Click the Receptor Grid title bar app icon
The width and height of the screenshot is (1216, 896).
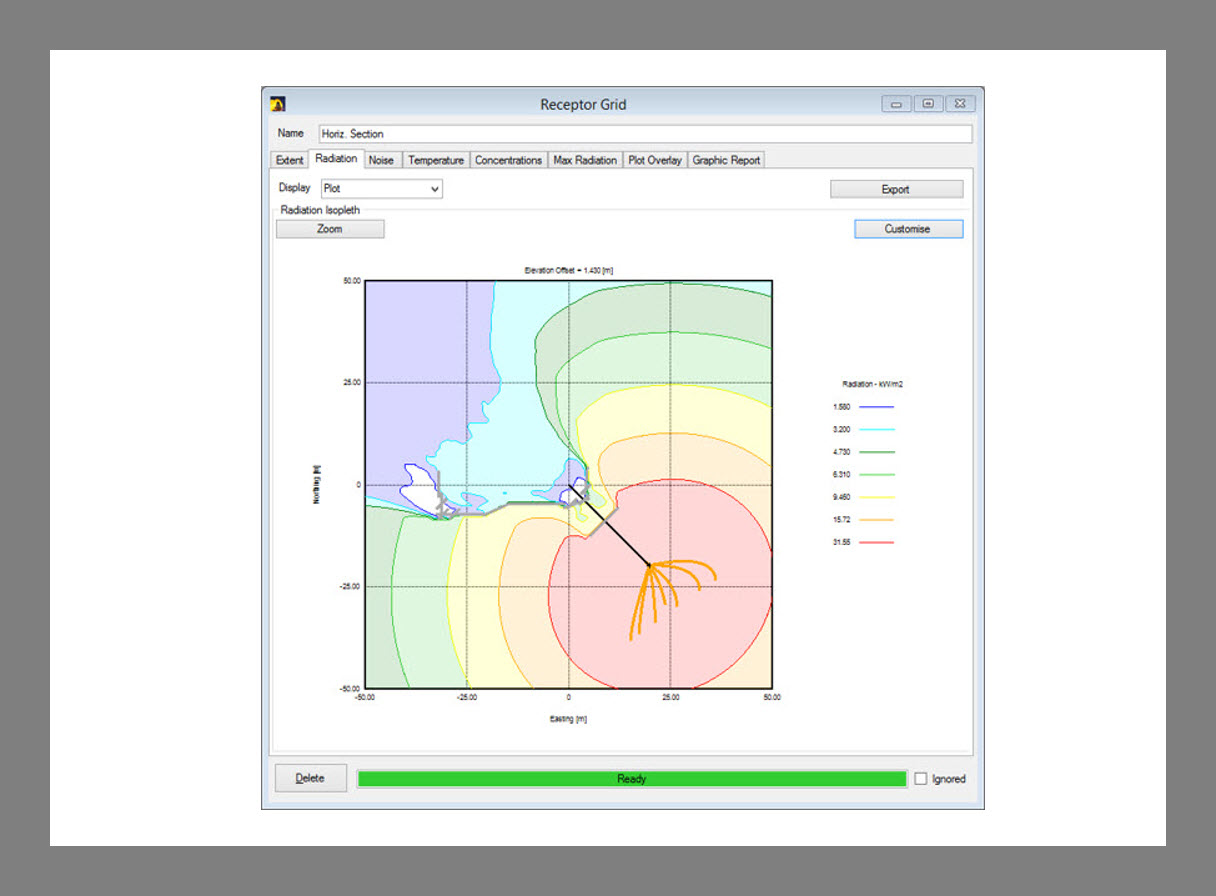278,104
